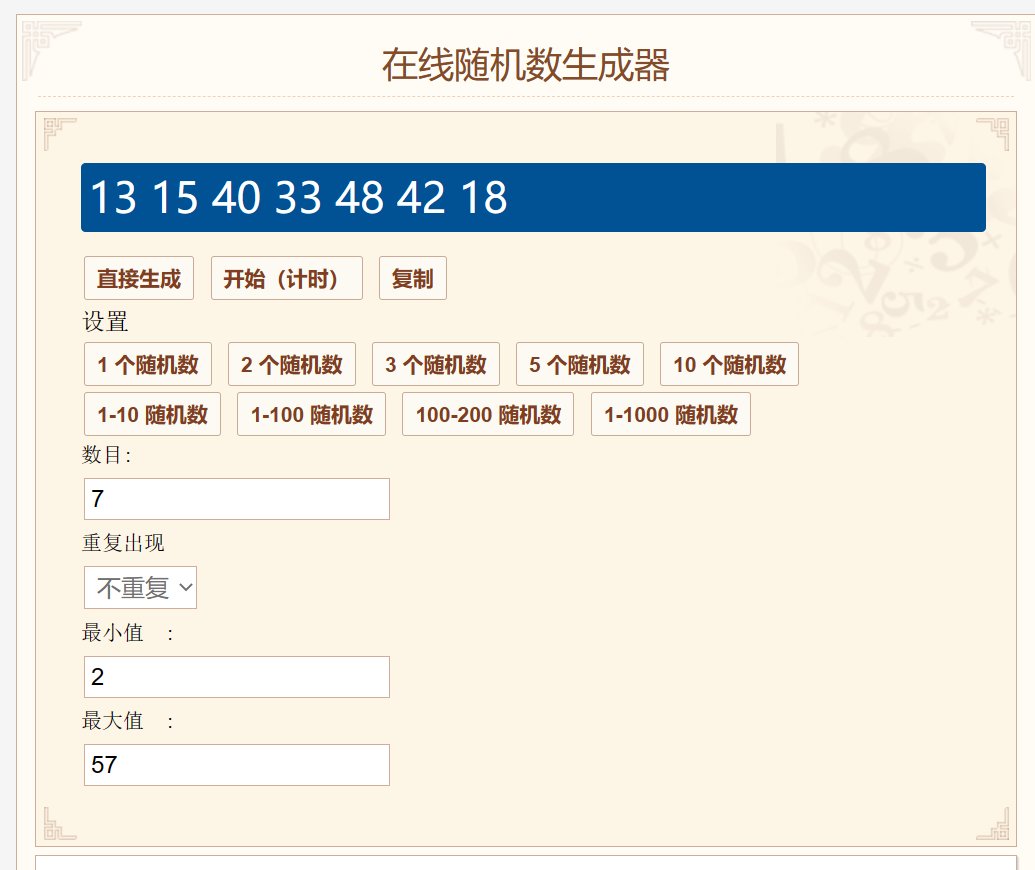Click the 设置 section label
1035x870 pixels.
pyautogui.click(x=105, y=322)
